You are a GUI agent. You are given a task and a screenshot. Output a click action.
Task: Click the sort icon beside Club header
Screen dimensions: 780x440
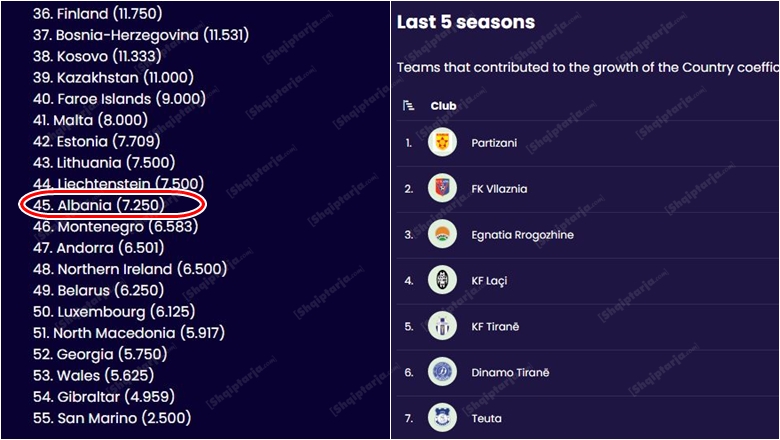click(x=408, y=105)
